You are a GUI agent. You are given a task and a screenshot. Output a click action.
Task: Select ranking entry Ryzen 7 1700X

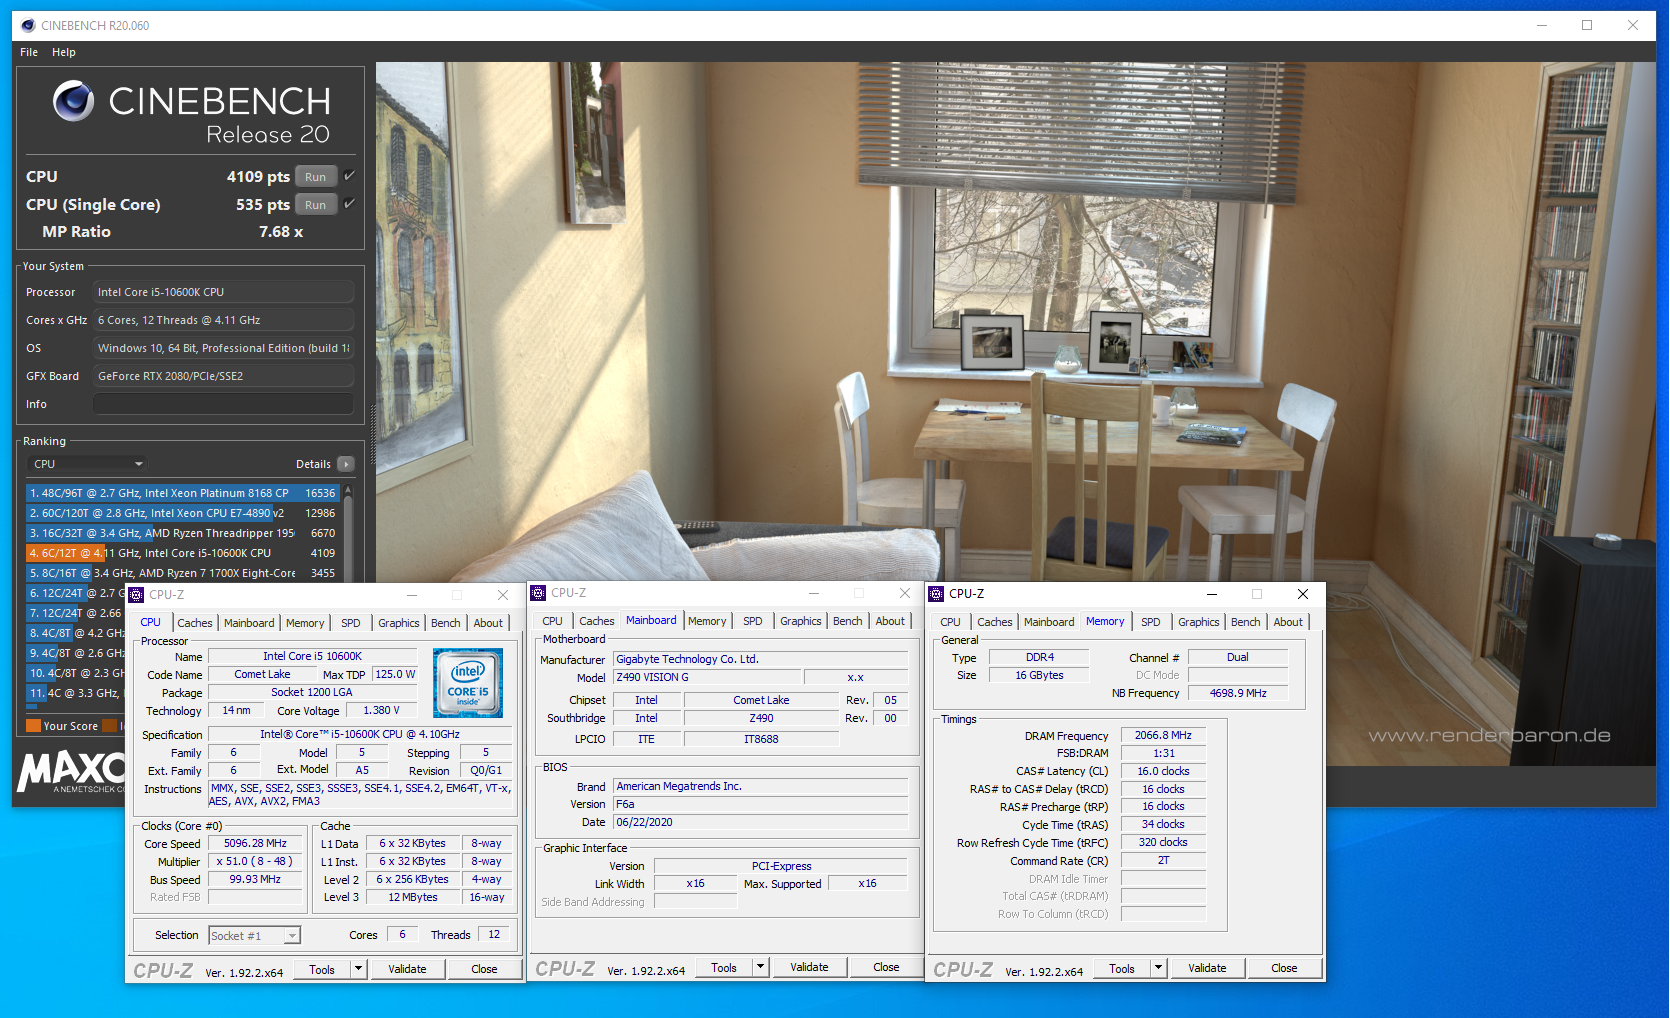tap(183, 573)
